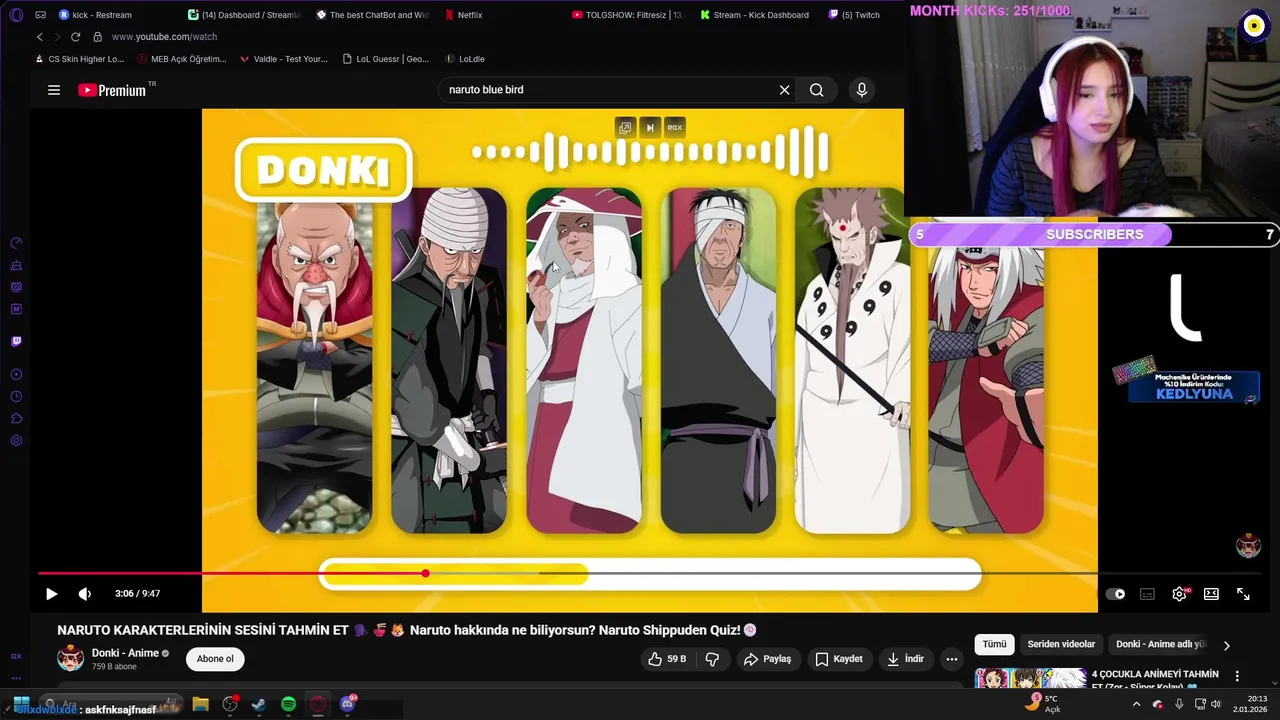Open the YouTube hamburger guide menu
1280x720 pixels.
point(54,90)
